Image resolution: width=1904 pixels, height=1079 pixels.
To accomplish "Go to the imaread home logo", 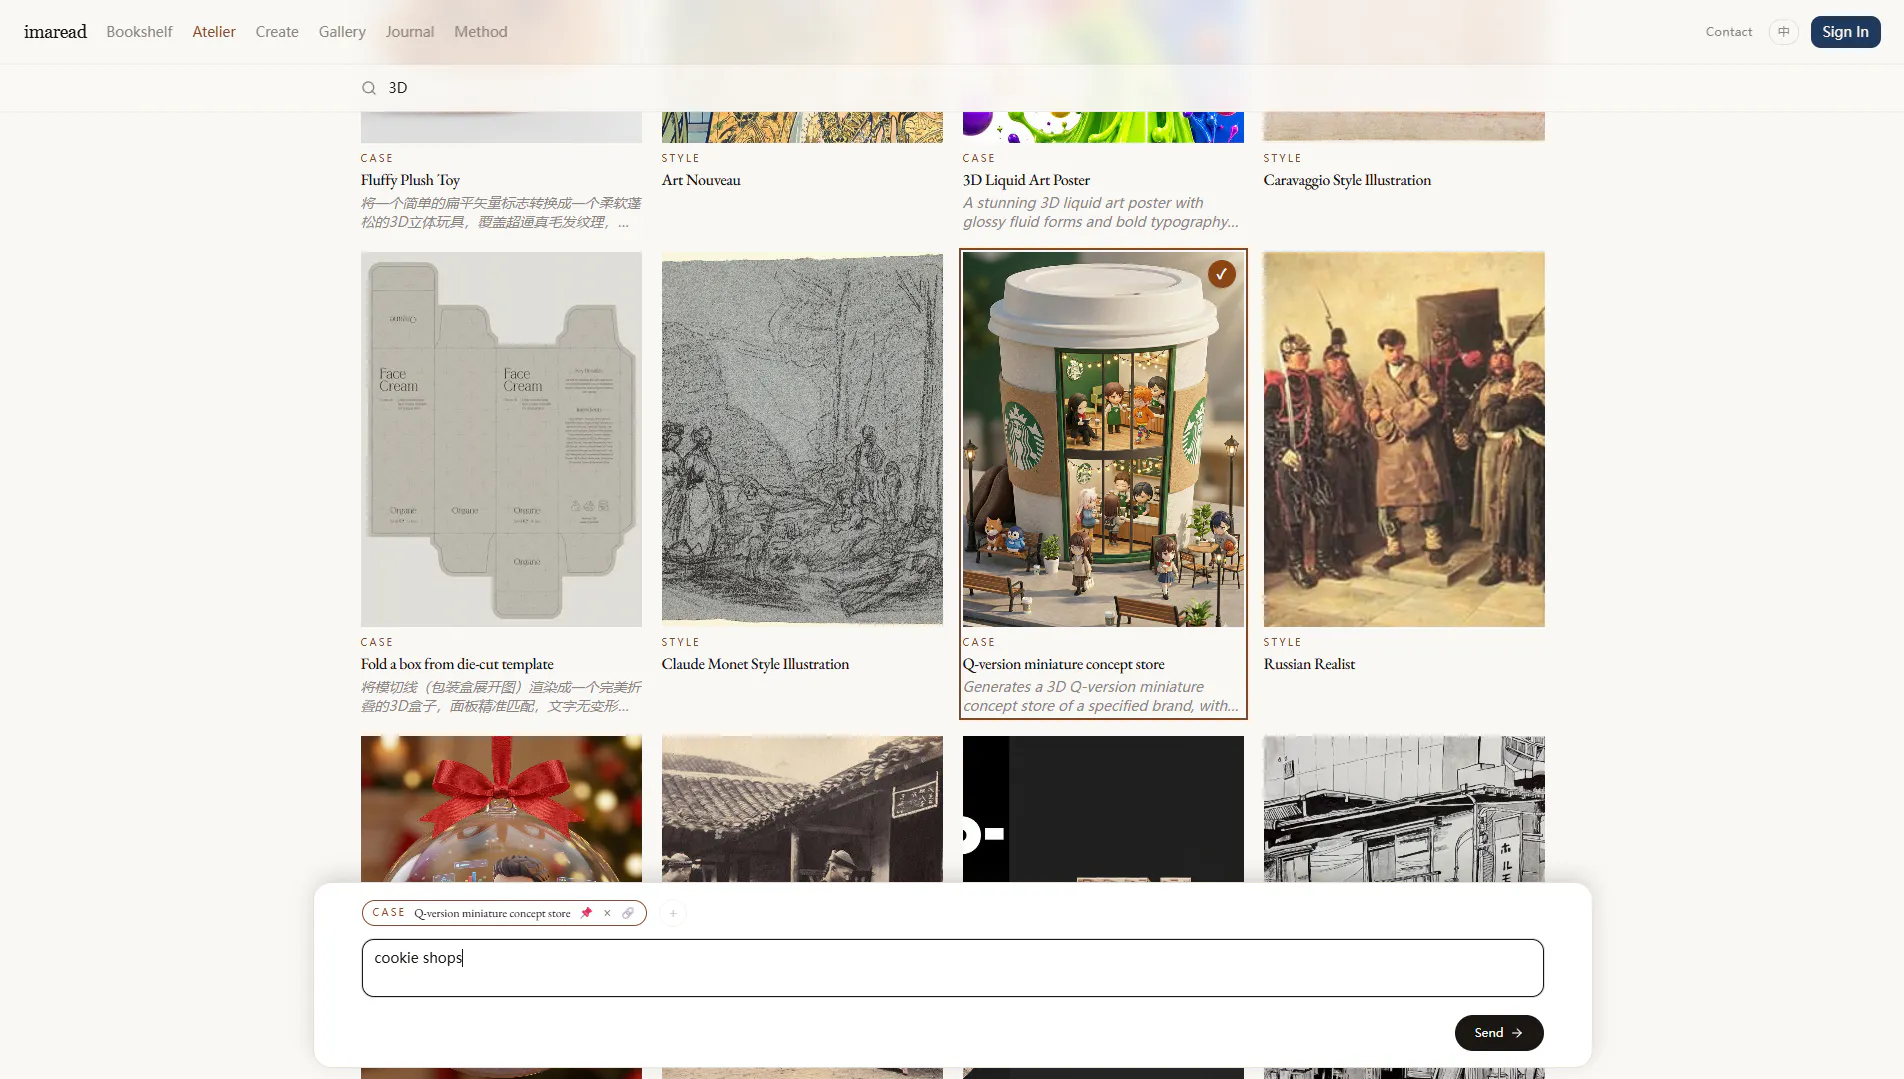I will pos(55,32).
